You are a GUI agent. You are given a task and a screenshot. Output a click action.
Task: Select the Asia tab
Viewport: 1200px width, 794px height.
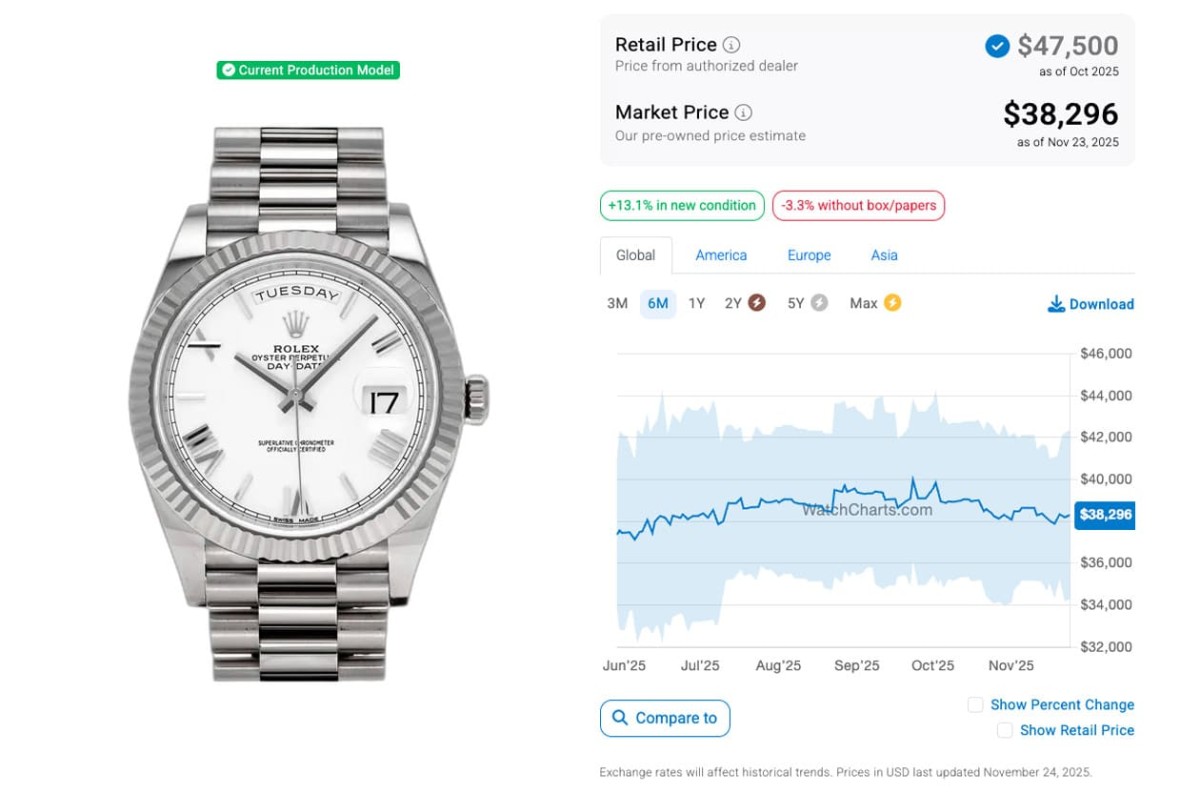click(884, 255)
